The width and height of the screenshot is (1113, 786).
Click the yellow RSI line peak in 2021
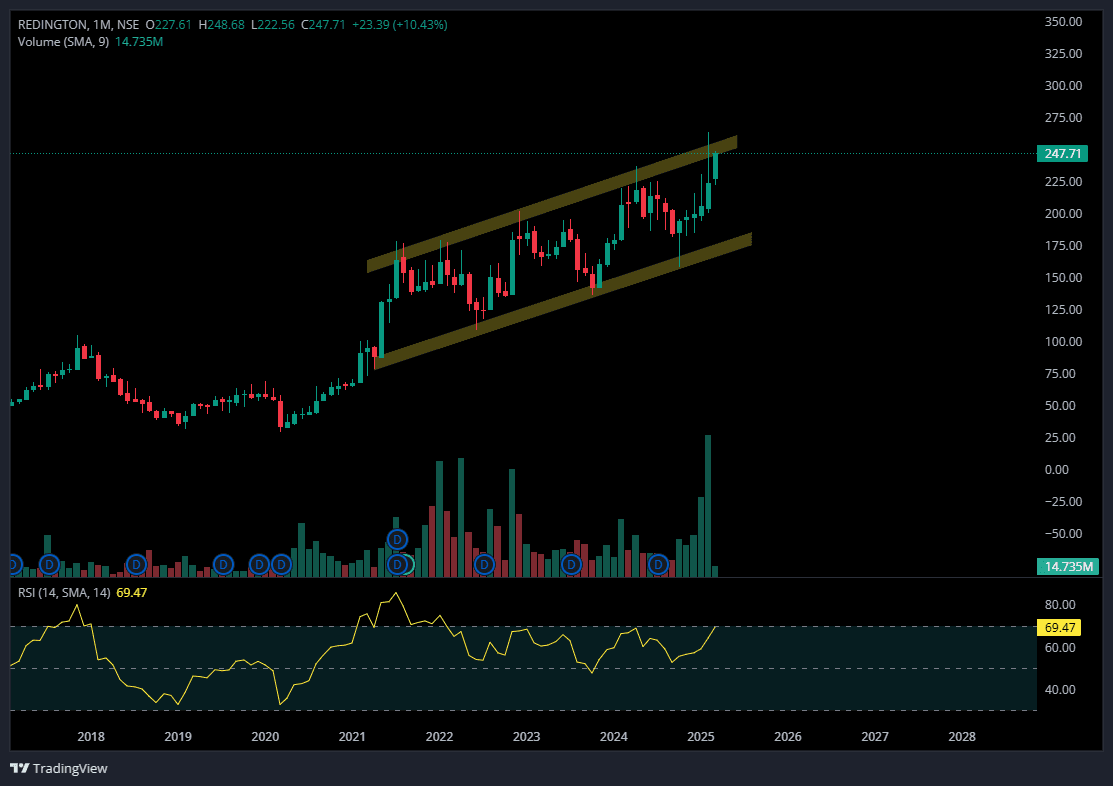(396, 594)
